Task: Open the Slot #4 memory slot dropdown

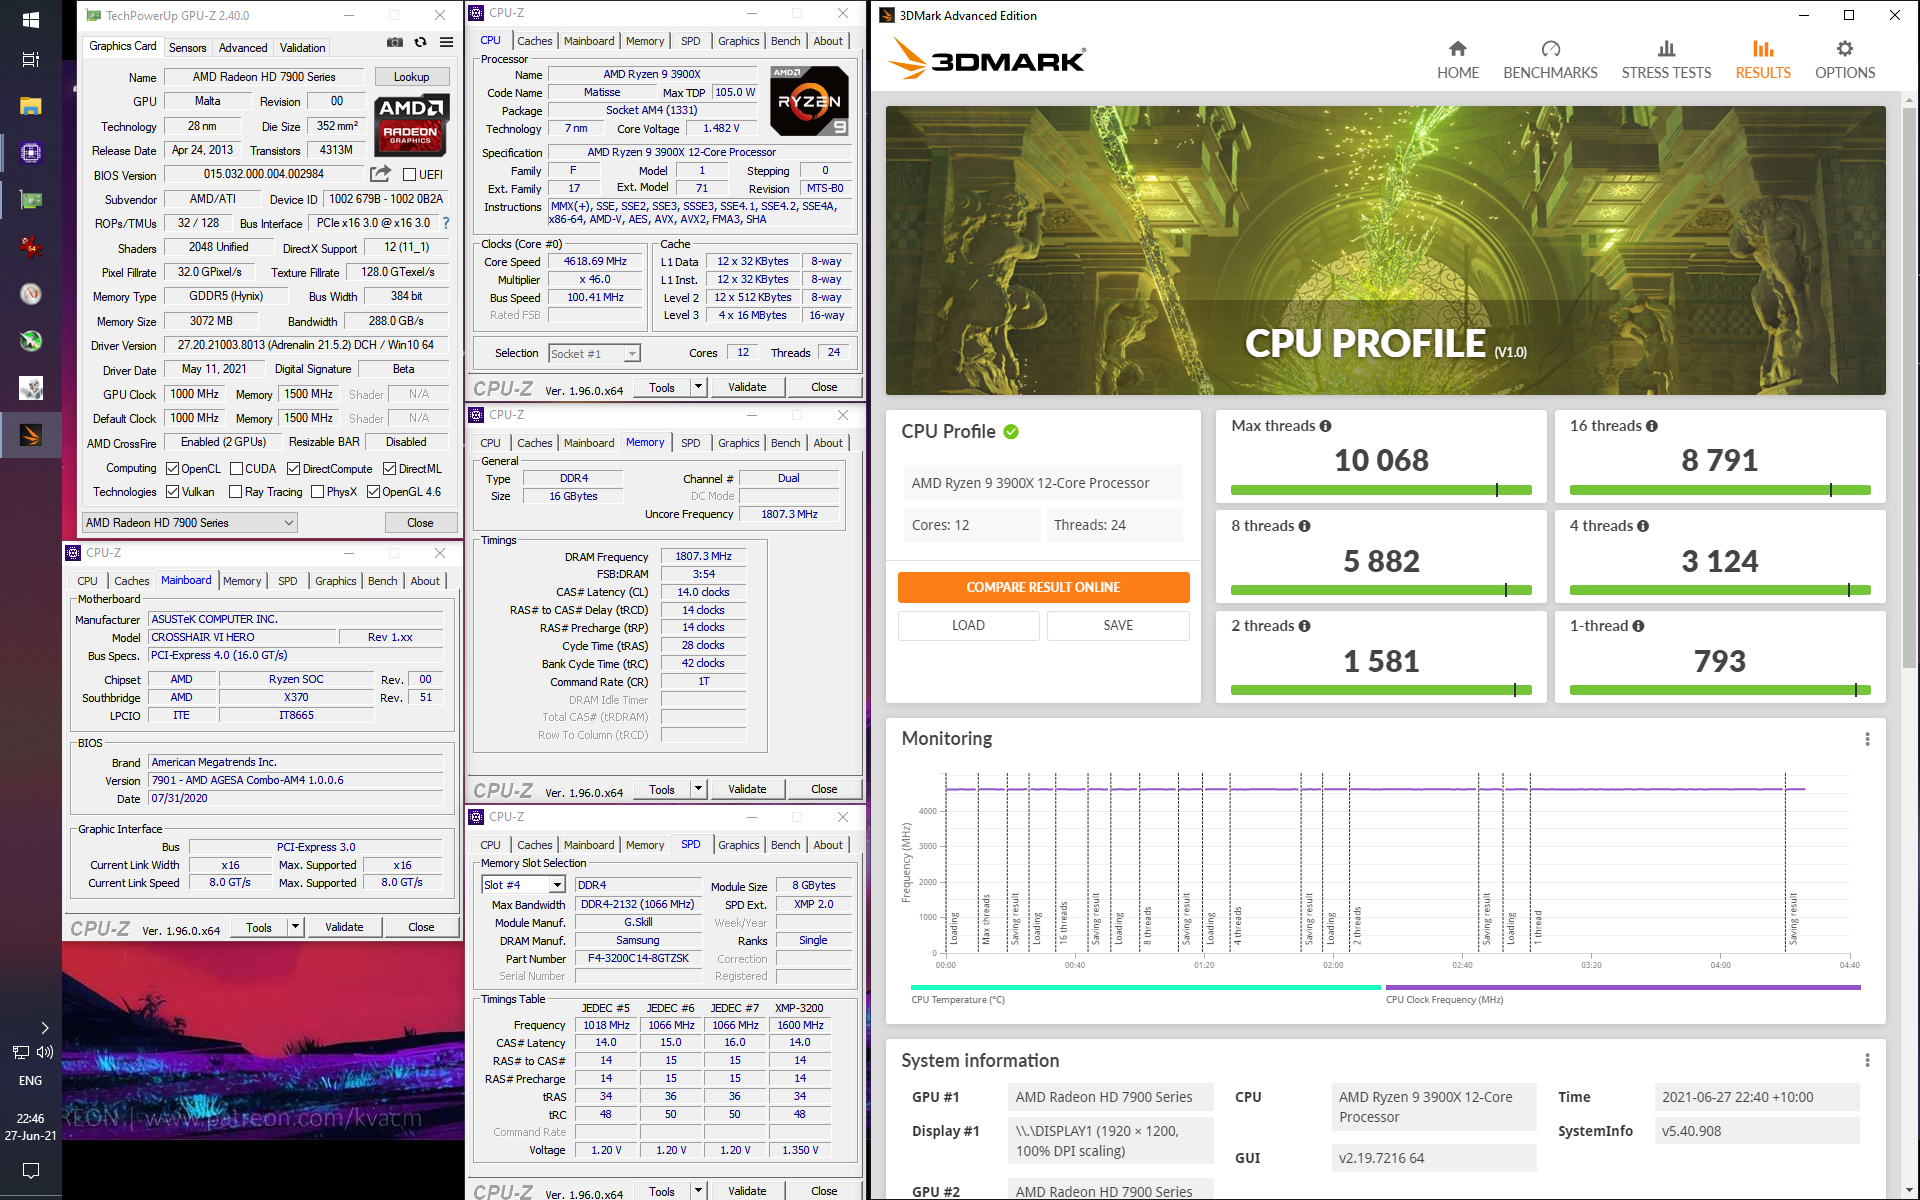Action: pos(557,884)
